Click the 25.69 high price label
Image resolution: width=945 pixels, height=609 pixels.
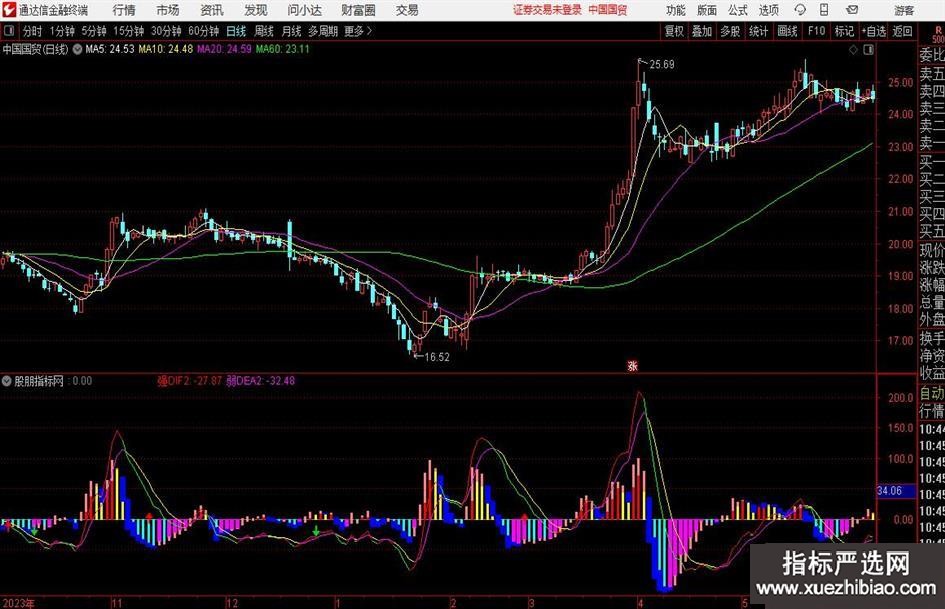click(662, 65)
